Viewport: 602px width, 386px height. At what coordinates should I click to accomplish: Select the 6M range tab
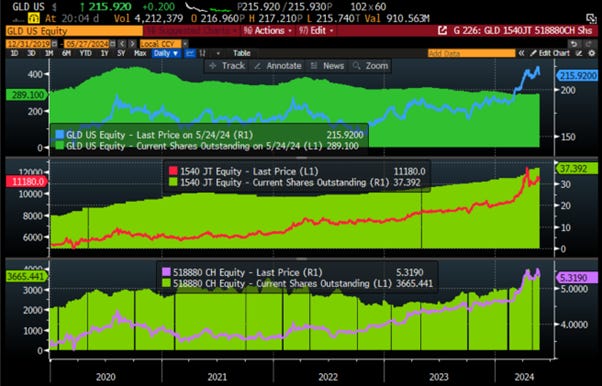[66, 53]
